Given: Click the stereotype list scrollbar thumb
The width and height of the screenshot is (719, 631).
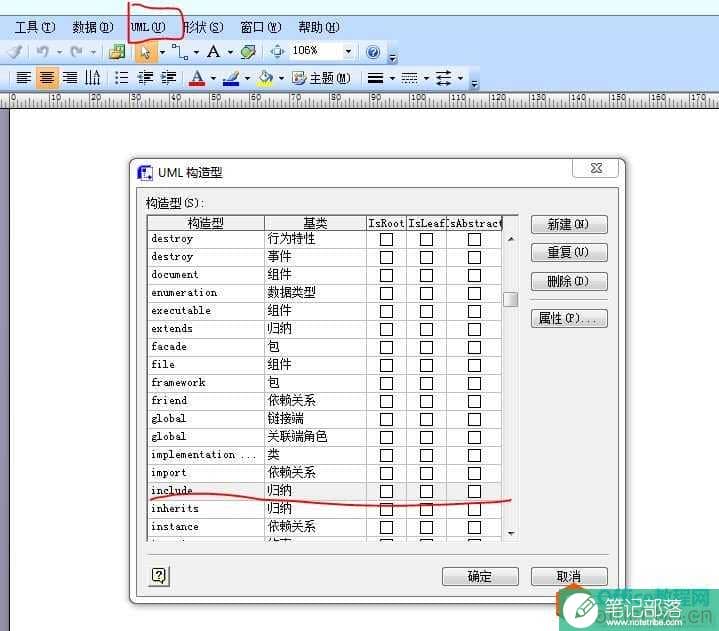Looking at the screenshot, I should (x=510, y=299).
